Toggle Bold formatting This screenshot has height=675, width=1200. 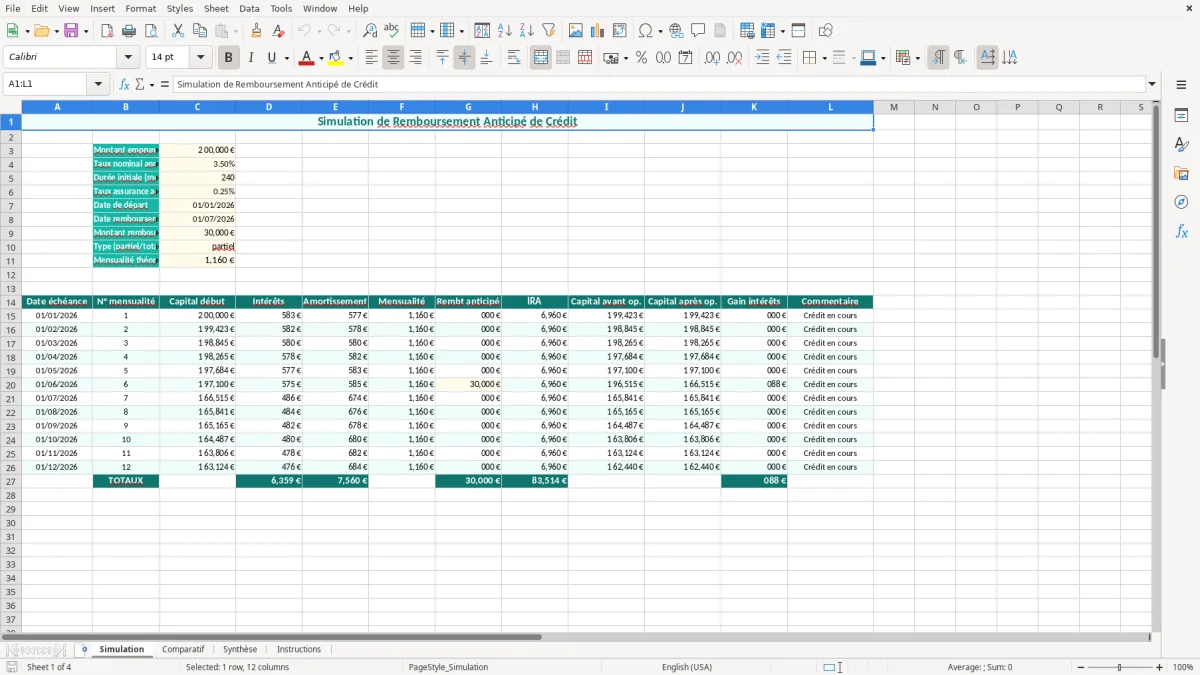click(x=228, y=58)
